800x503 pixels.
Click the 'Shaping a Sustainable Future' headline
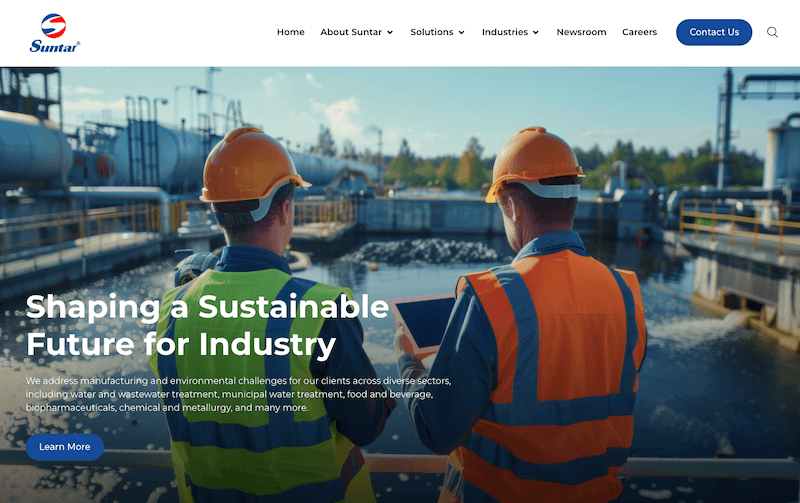click(207, 325)
